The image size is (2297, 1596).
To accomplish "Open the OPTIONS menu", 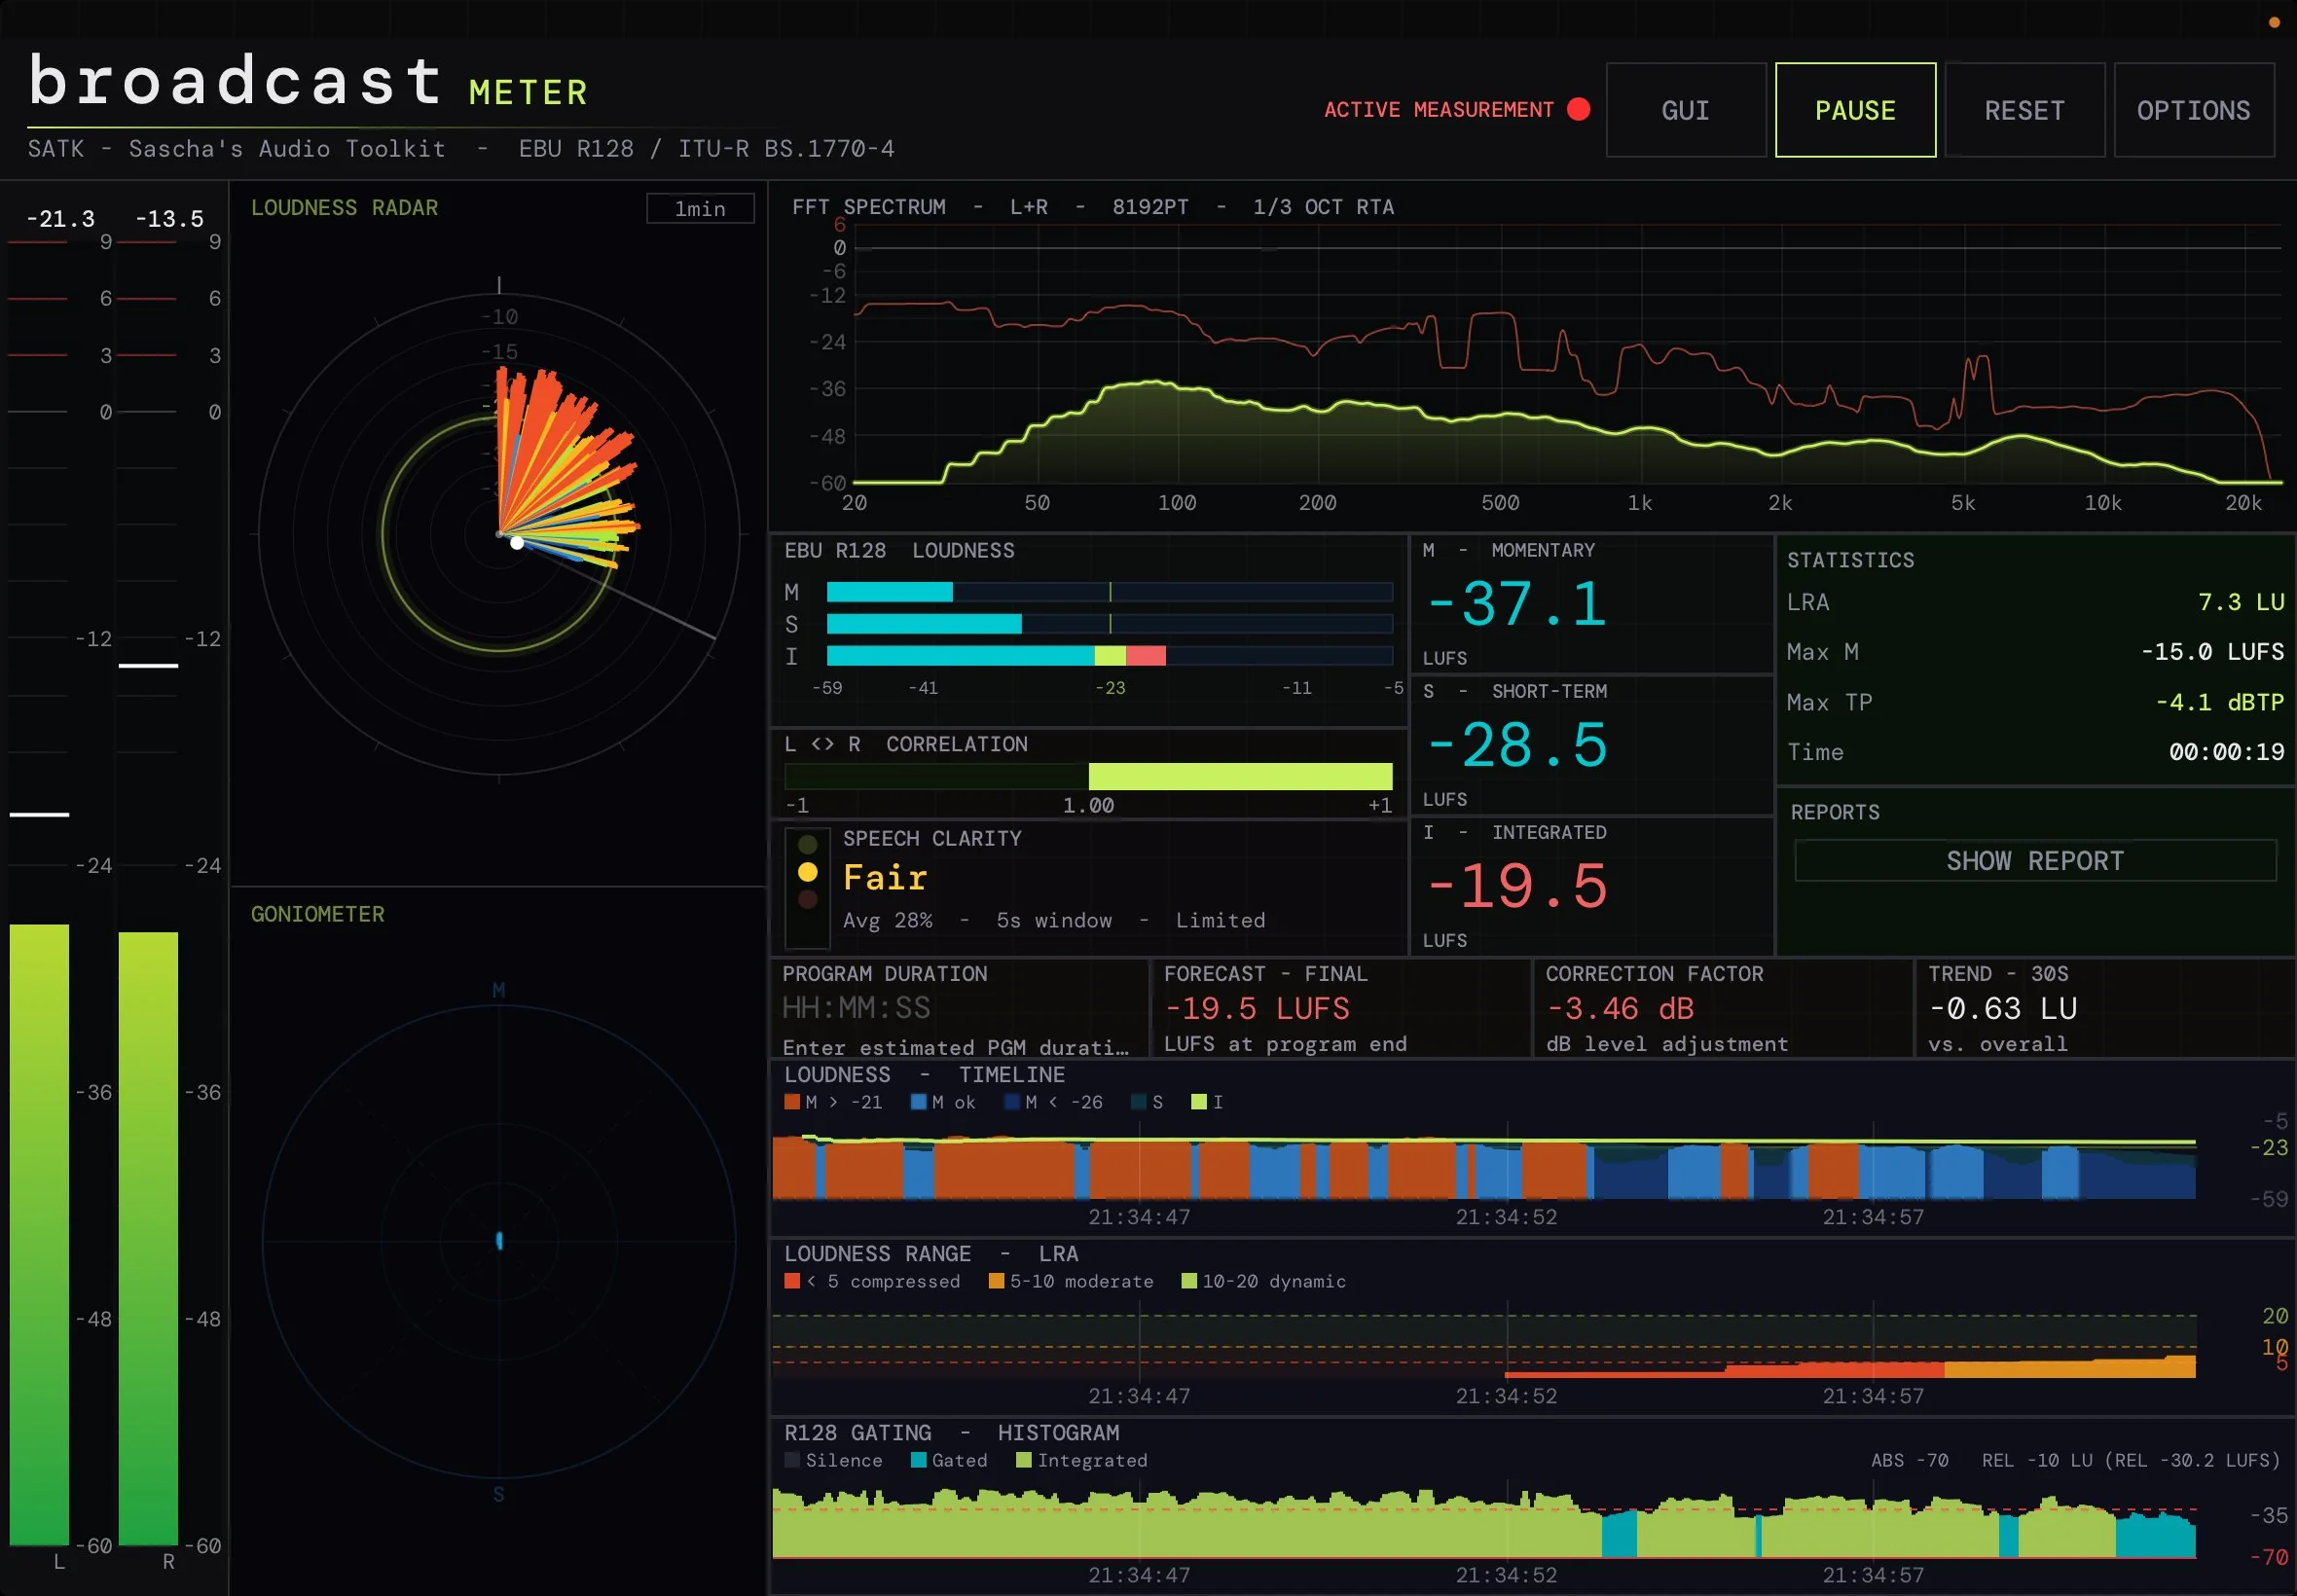I will pos(2194,110).
